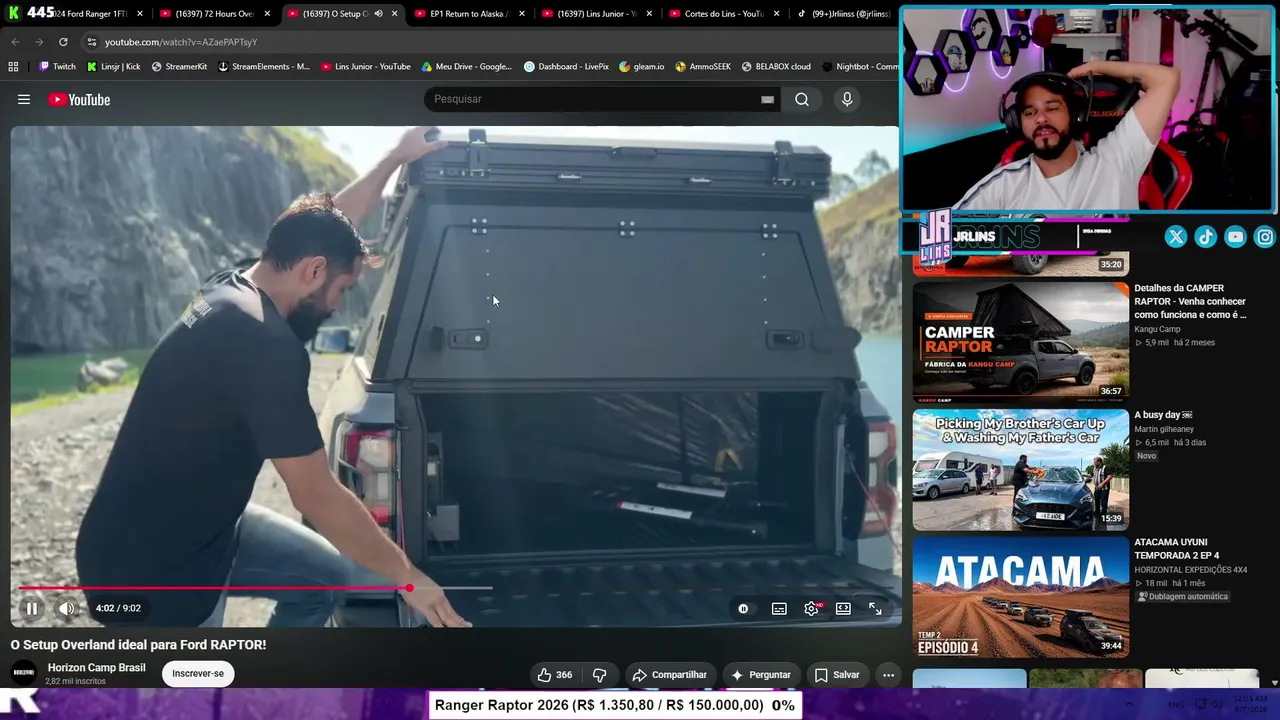Screen dimensions: 1280x720
Task: Click the video title O Setup Overland ideal
Action: point(139,645)
